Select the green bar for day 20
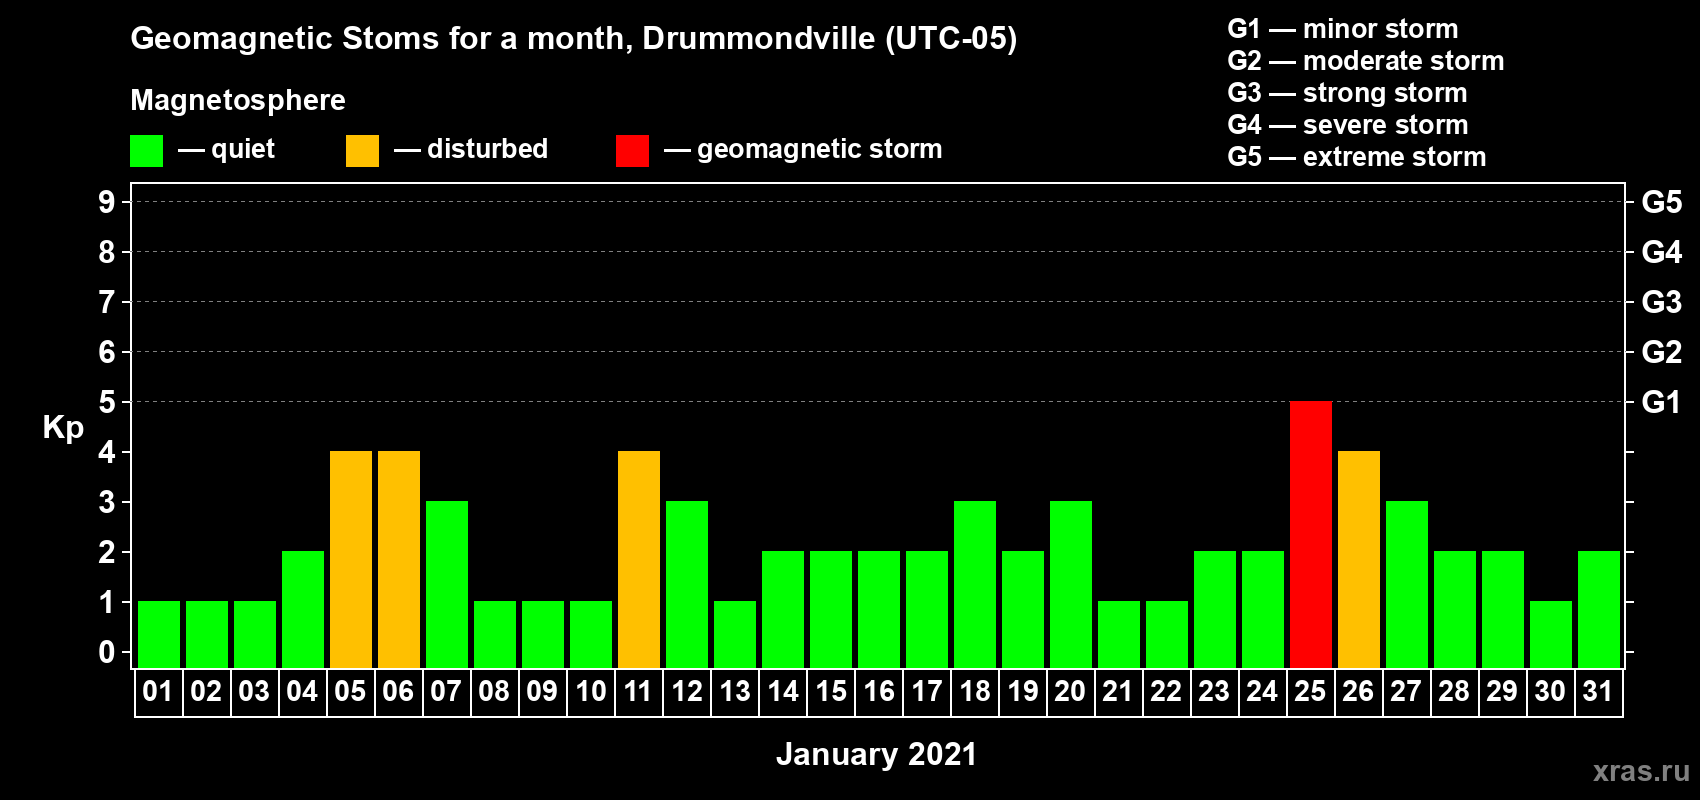1700x800 pixels. [x=1071, y=584]
